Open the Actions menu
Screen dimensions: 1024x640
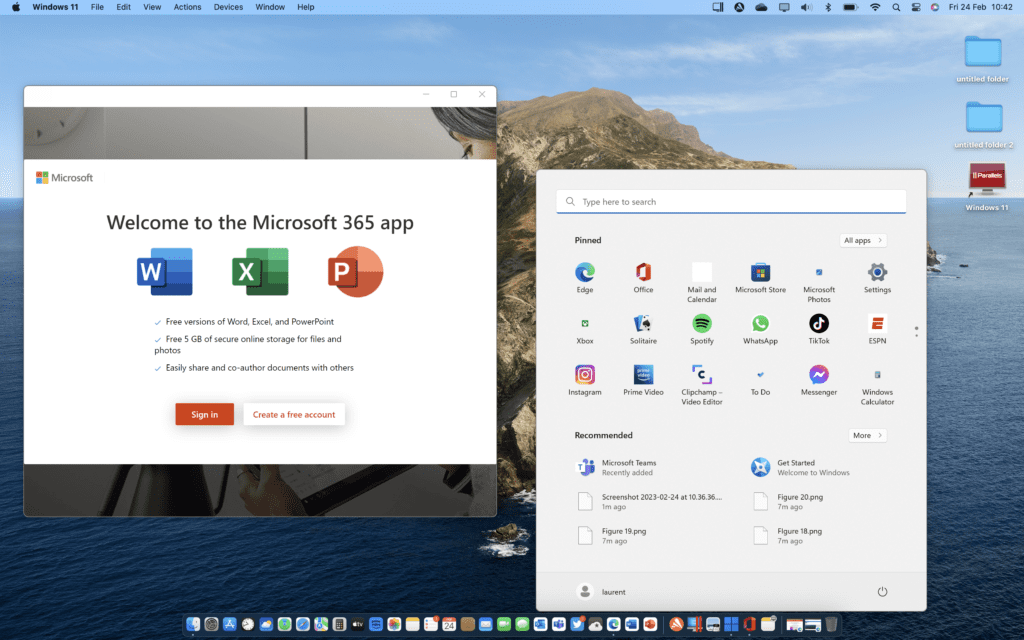[x=187, y=7]
